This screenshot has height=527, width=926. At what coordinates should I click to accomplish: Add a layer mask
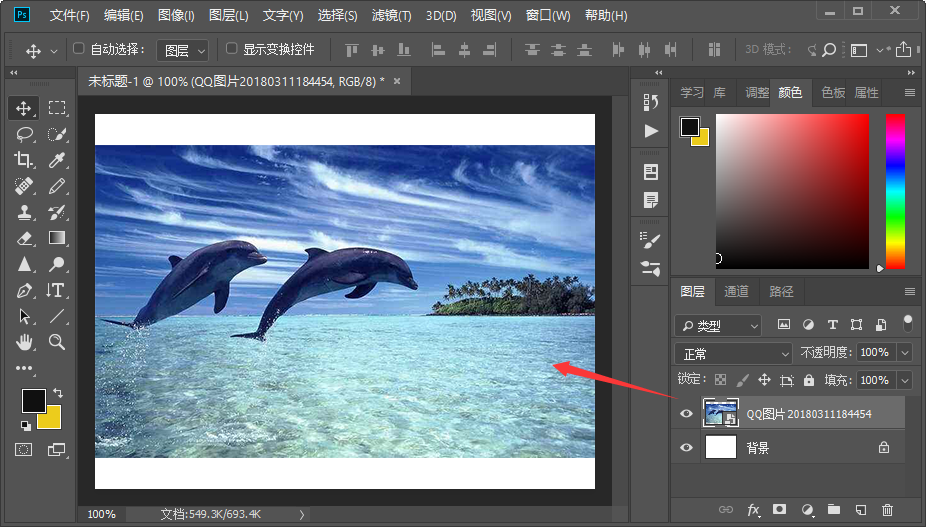click(780, 509)
